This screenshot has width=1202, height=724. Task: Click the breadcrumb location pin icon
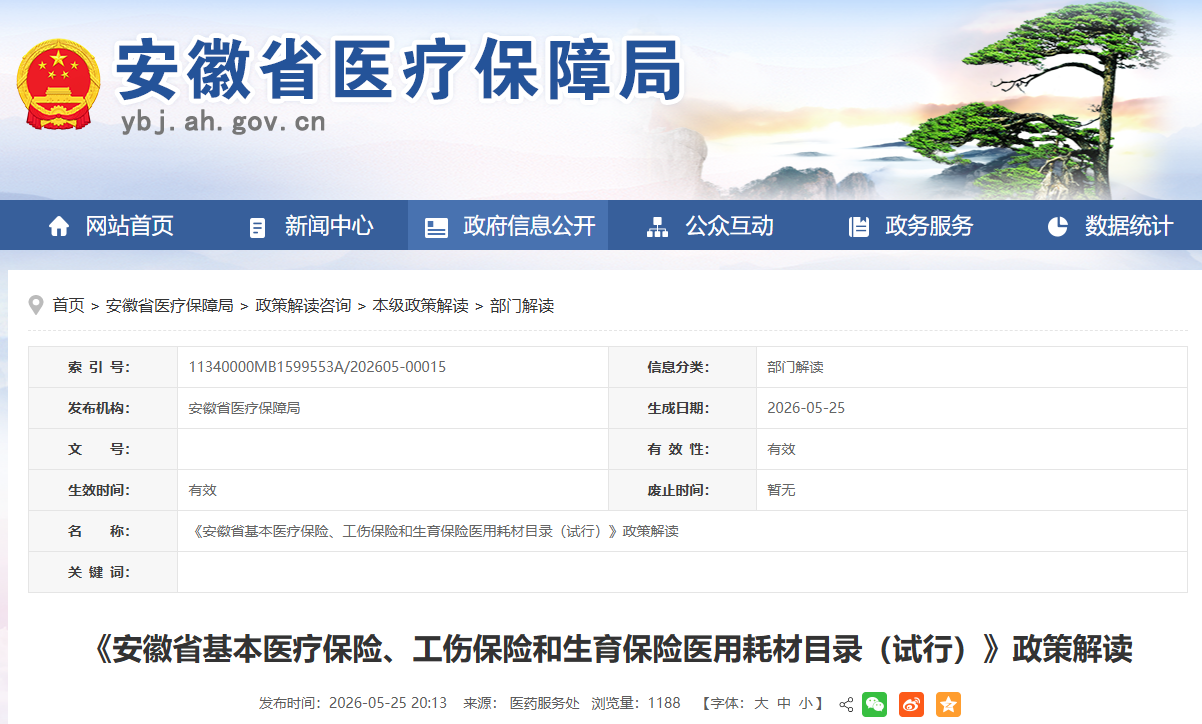click(36, 305)
